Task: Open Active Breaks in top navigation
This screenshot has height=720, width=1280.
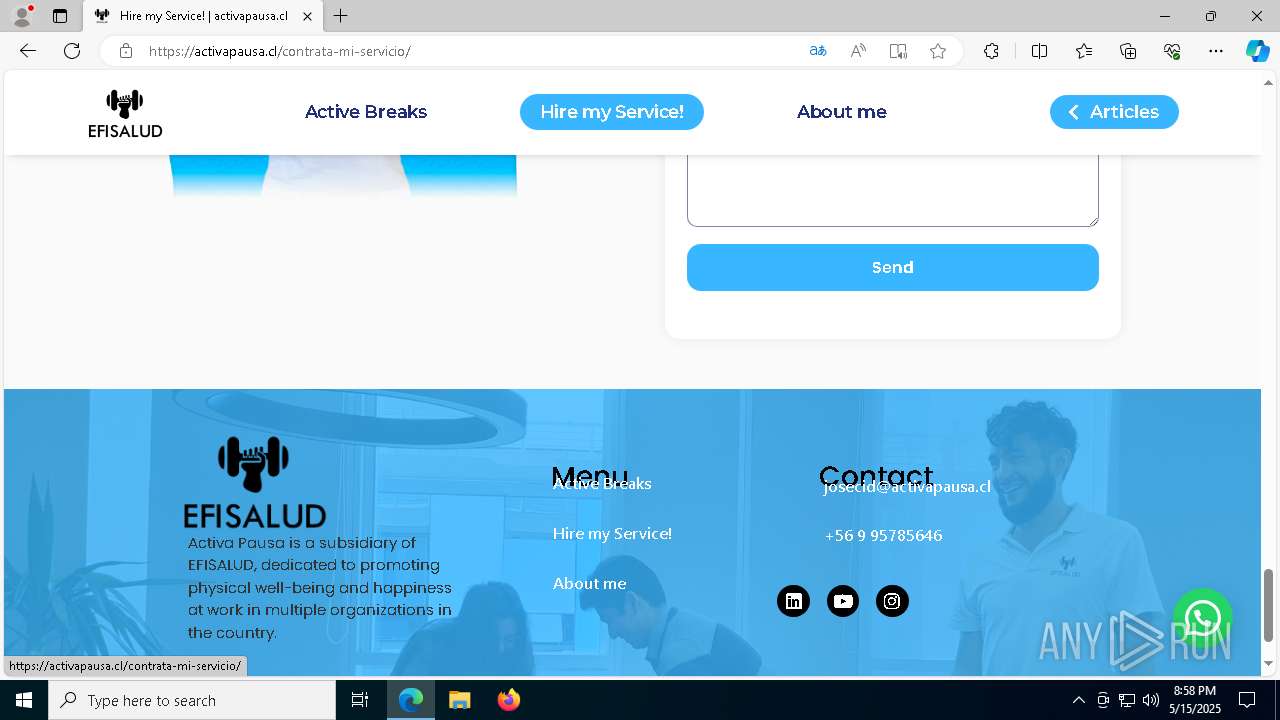Action: [366, 112]
